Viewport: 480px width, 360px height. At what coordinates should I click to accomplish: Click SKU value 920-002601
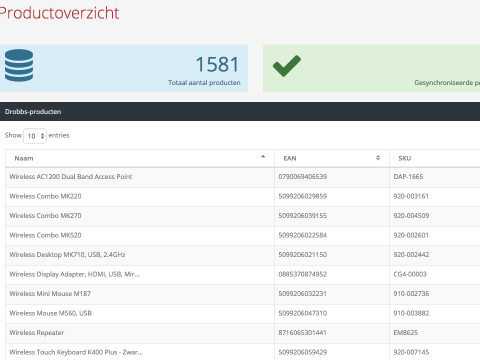tap(411, 235)
